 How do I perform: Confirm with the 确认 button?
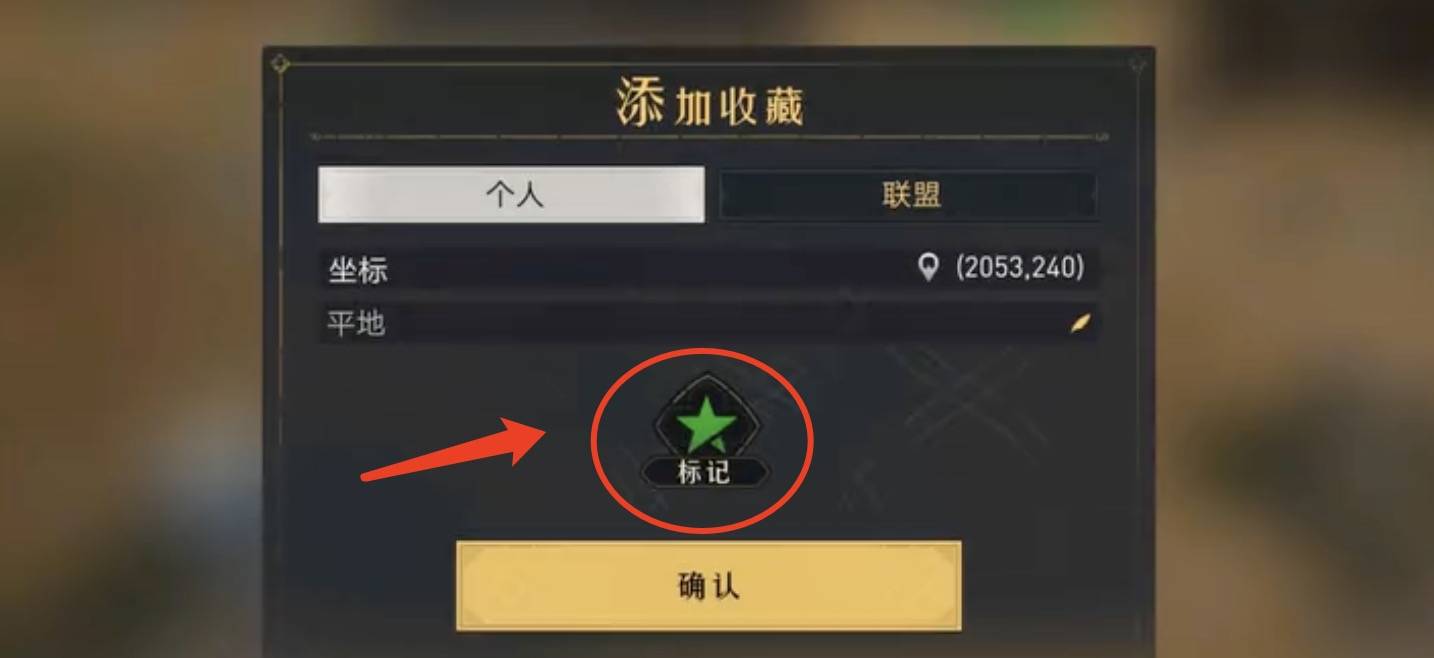tap(709, 586)
